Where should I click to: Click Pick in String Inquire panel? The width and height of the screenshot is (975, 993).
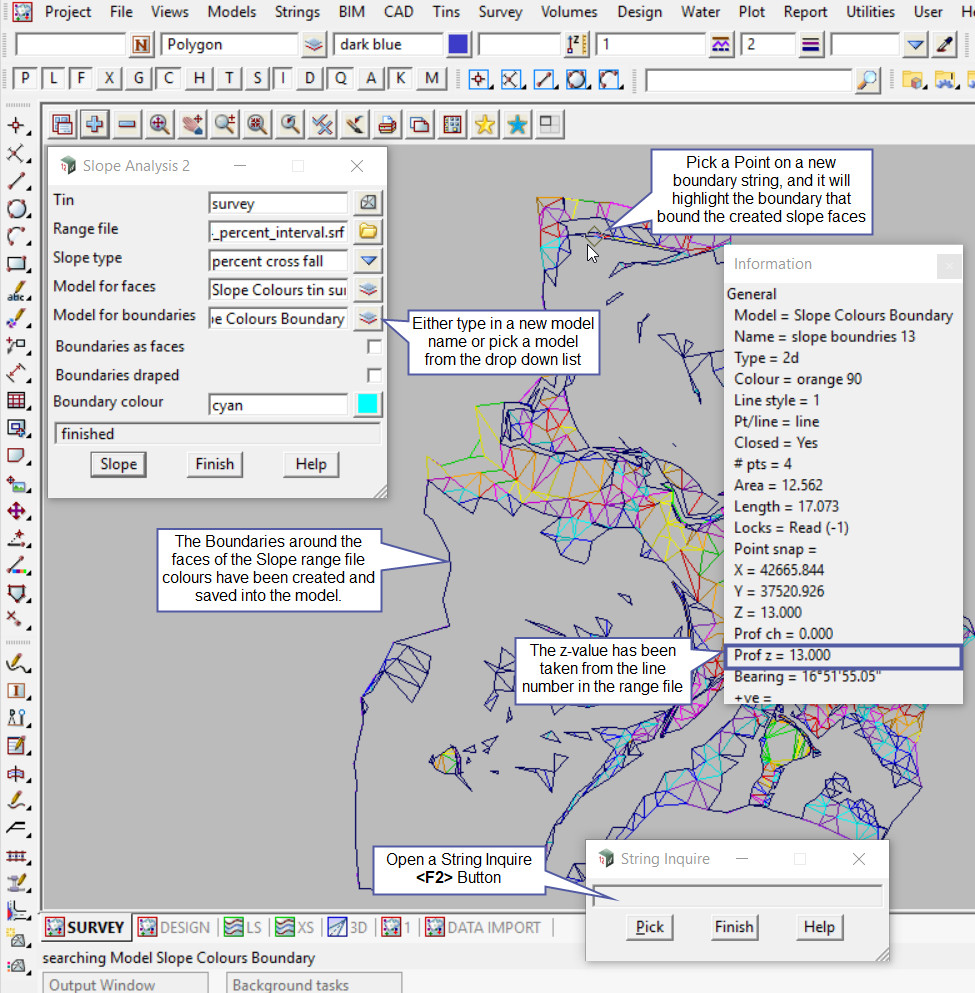650,927
